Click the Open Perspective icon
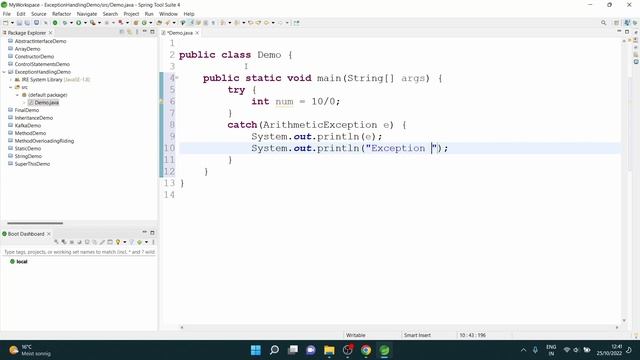This screenshot has width=640, height=360. tap(616, 23)
